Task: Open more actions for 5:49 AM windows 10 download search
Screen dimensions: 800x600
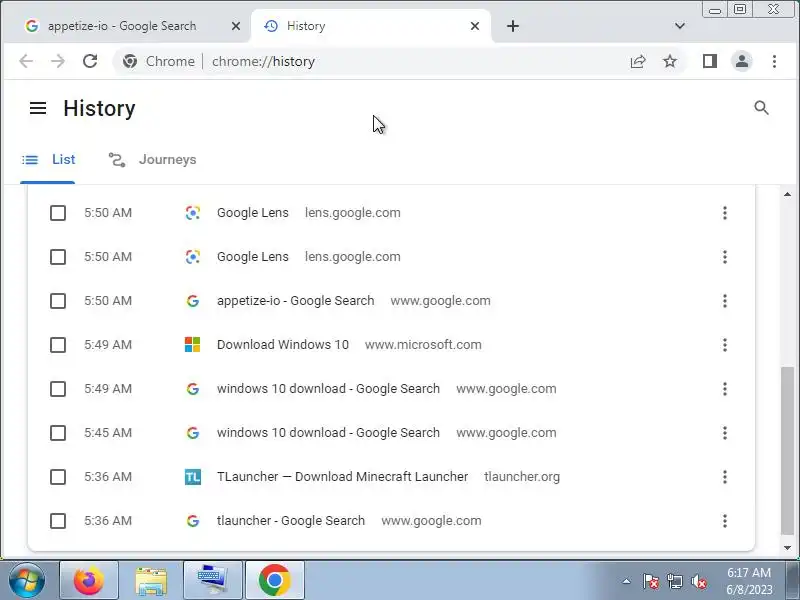Action: click(x=724, y=389)
